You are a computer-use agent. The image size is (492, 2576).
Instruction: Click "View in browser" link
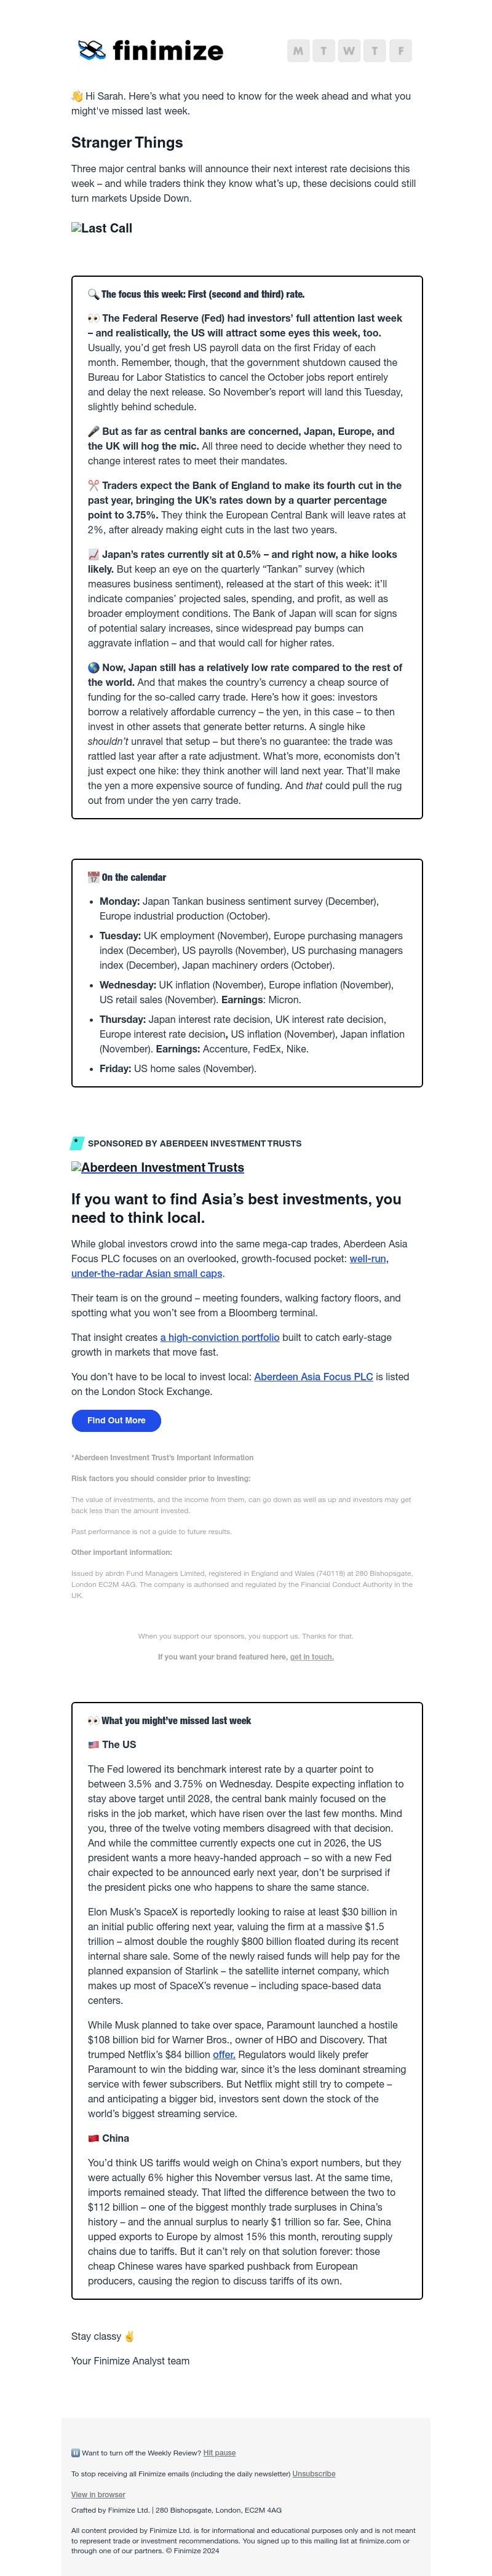[x=98, y=2495]
